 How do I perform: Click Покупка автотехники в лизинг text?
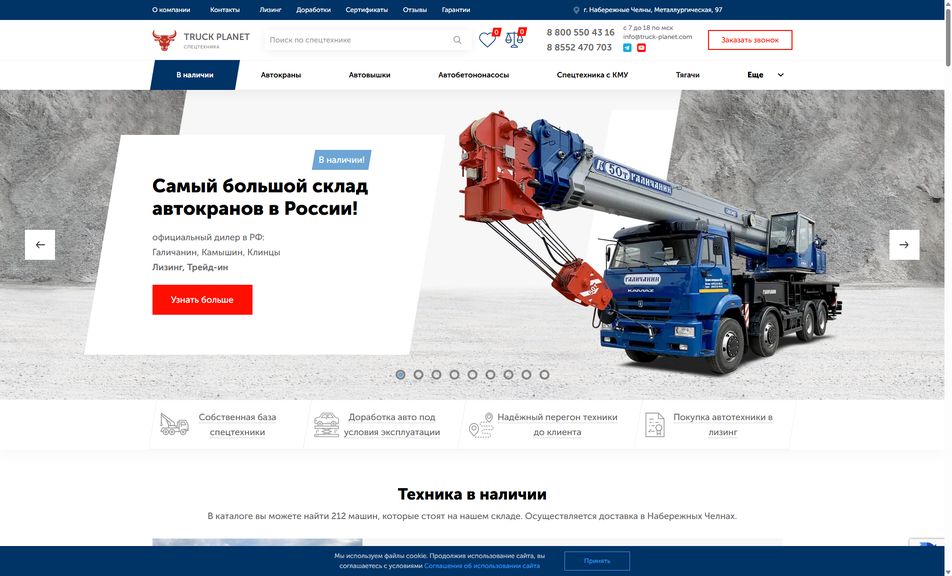pos(722,425)
